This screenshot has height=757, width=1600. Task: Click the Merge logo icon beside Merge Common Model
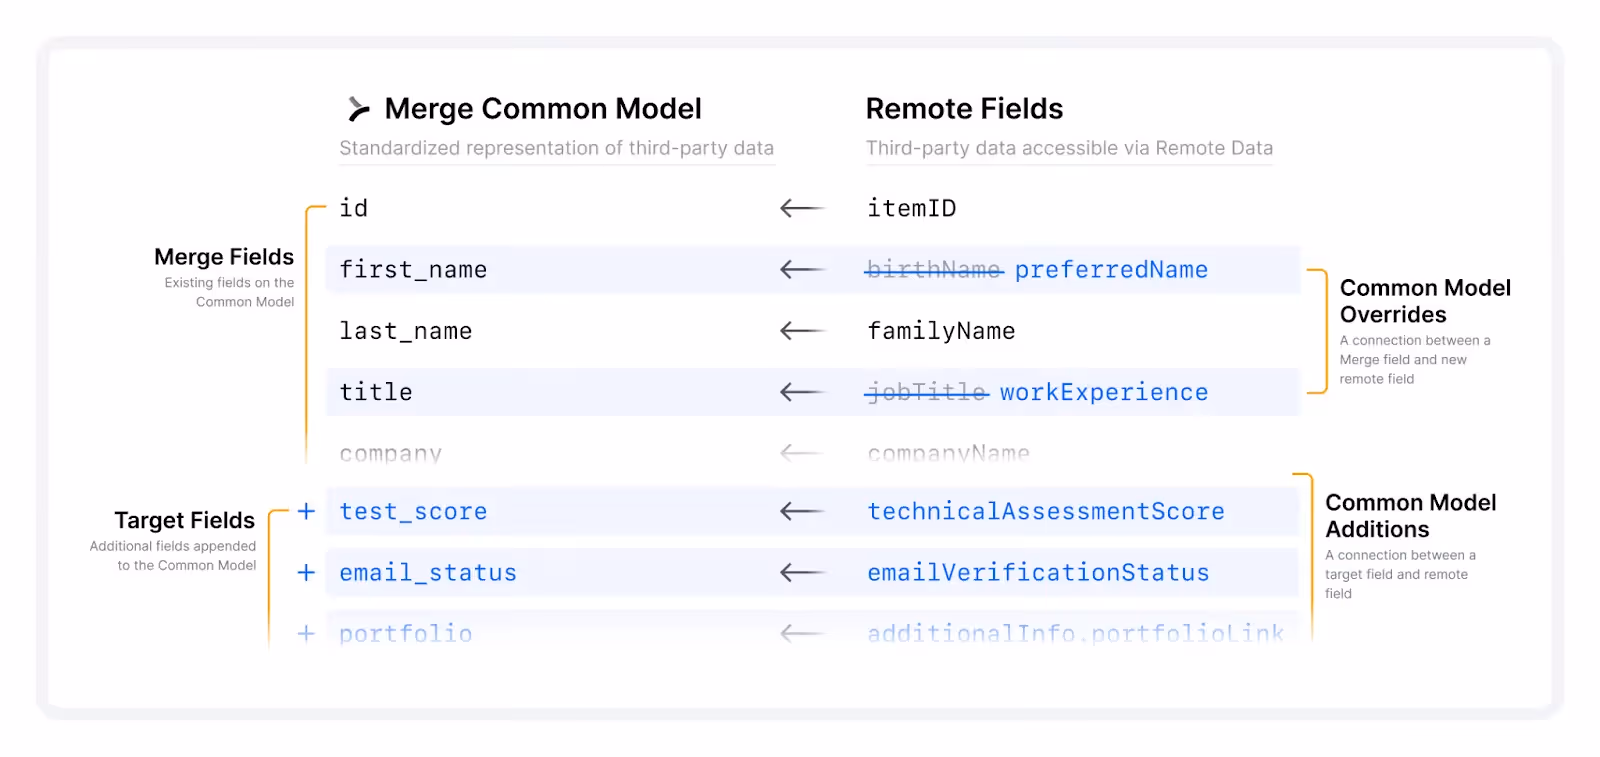358,109
